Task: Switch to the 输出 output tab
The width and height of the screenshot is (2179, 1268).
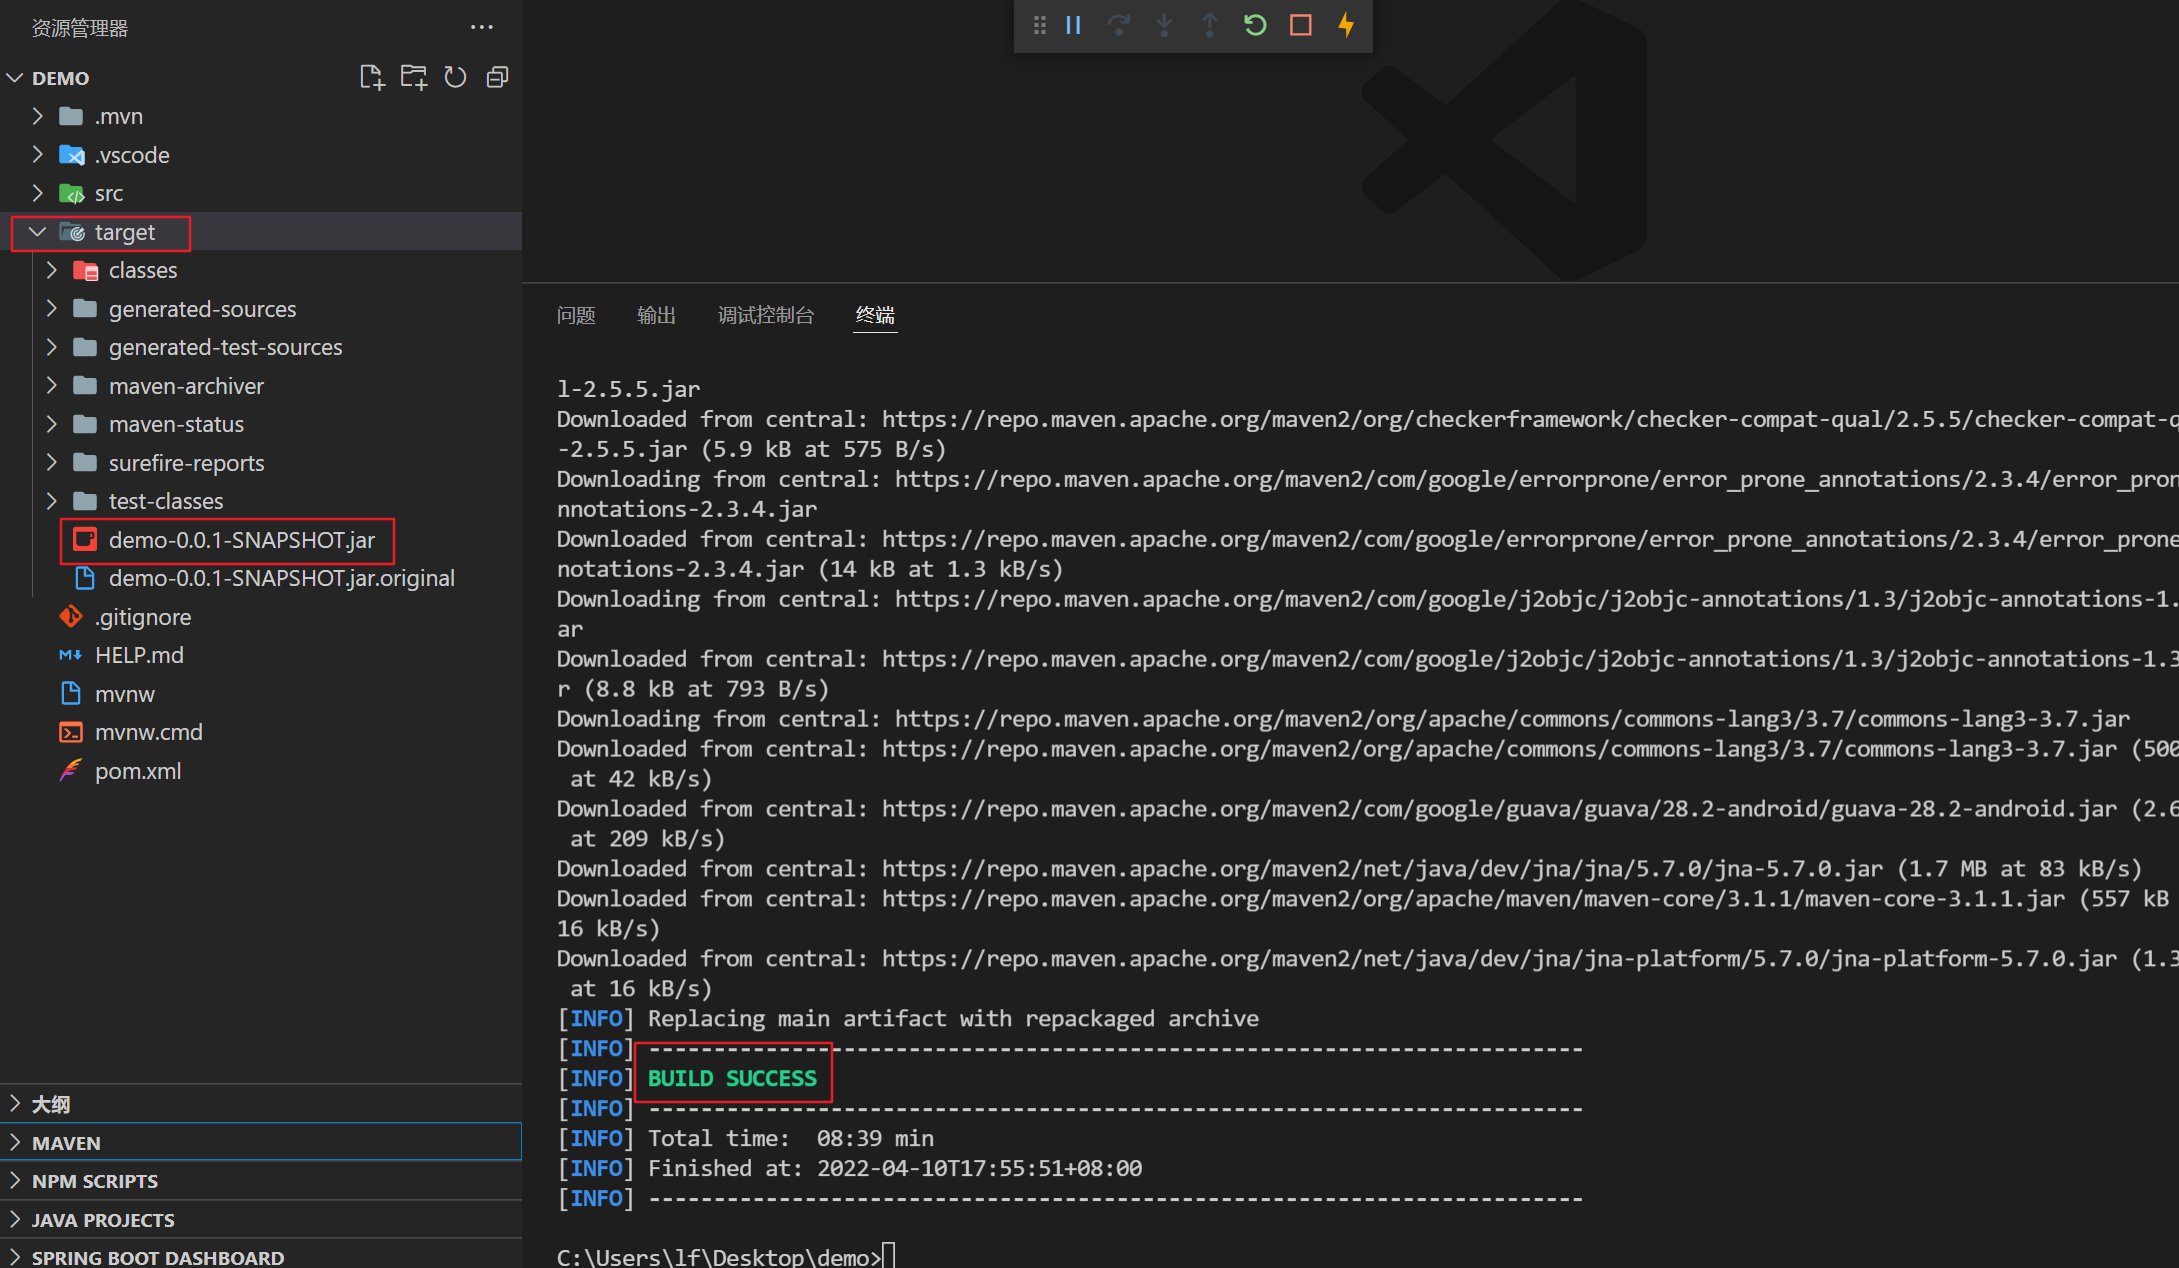Action: tap(656, 316)
